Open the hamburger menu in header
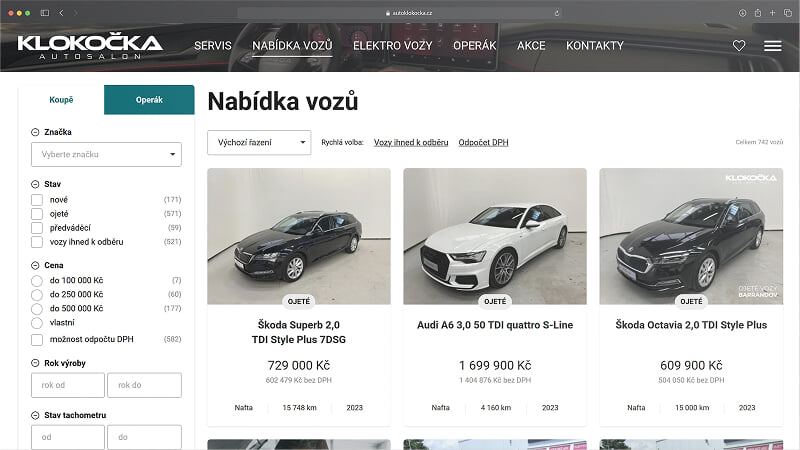This screenshot has height=450, width=800. [x=772, y=46]
